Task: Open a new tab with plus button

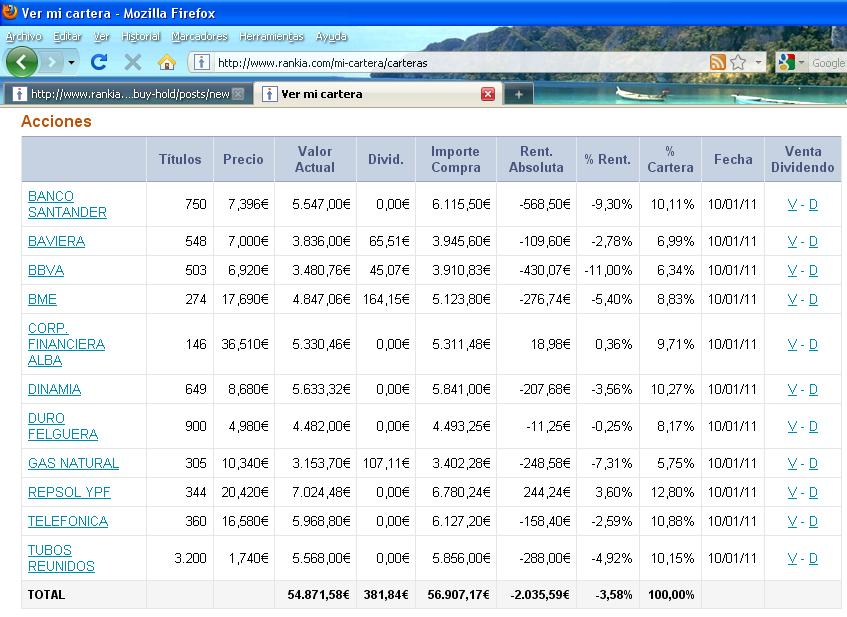Action: (x=517, y=94)
